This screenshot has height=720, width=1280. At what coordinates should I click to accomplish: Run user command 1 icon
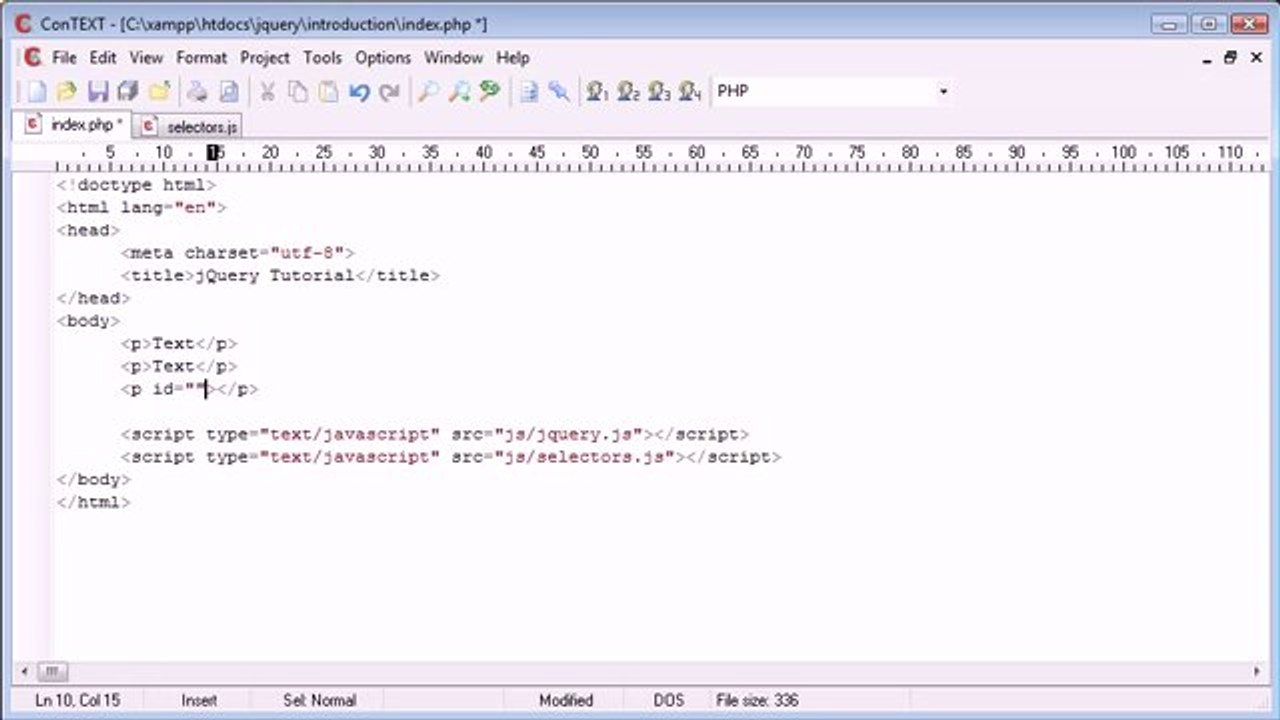(598, 92)
